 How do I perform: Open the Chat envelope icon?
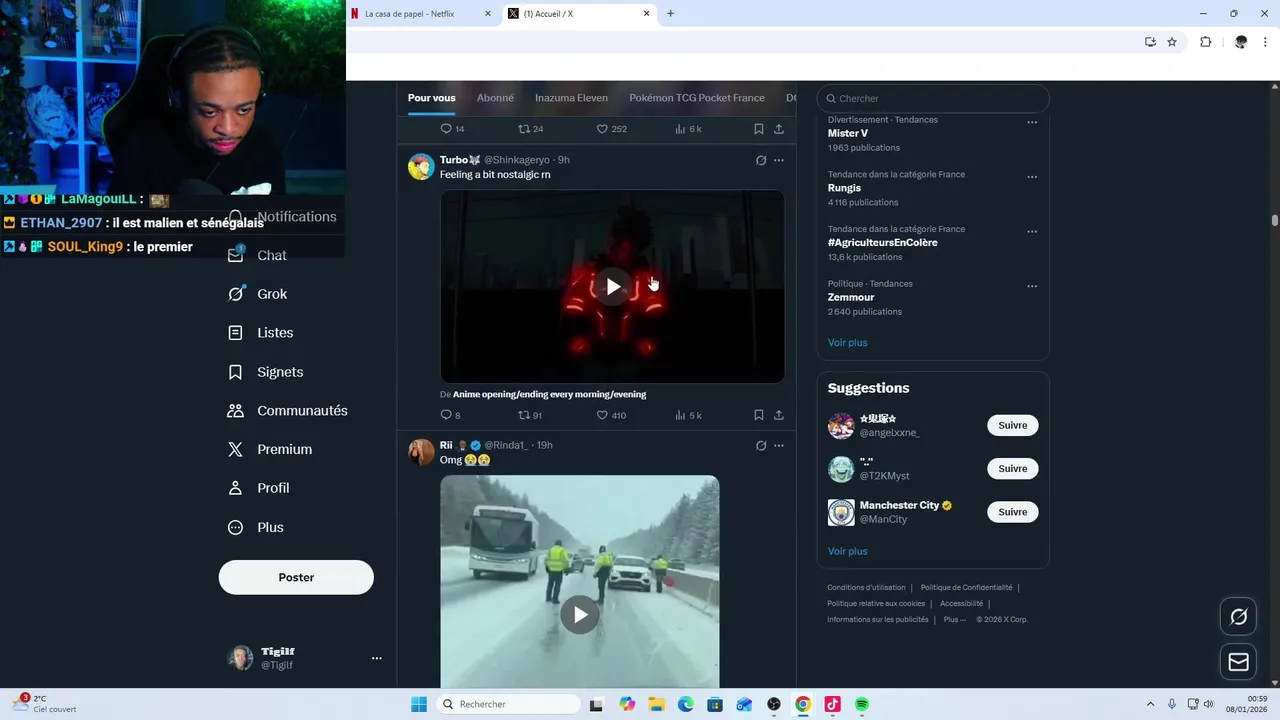[x=236, y=255]
